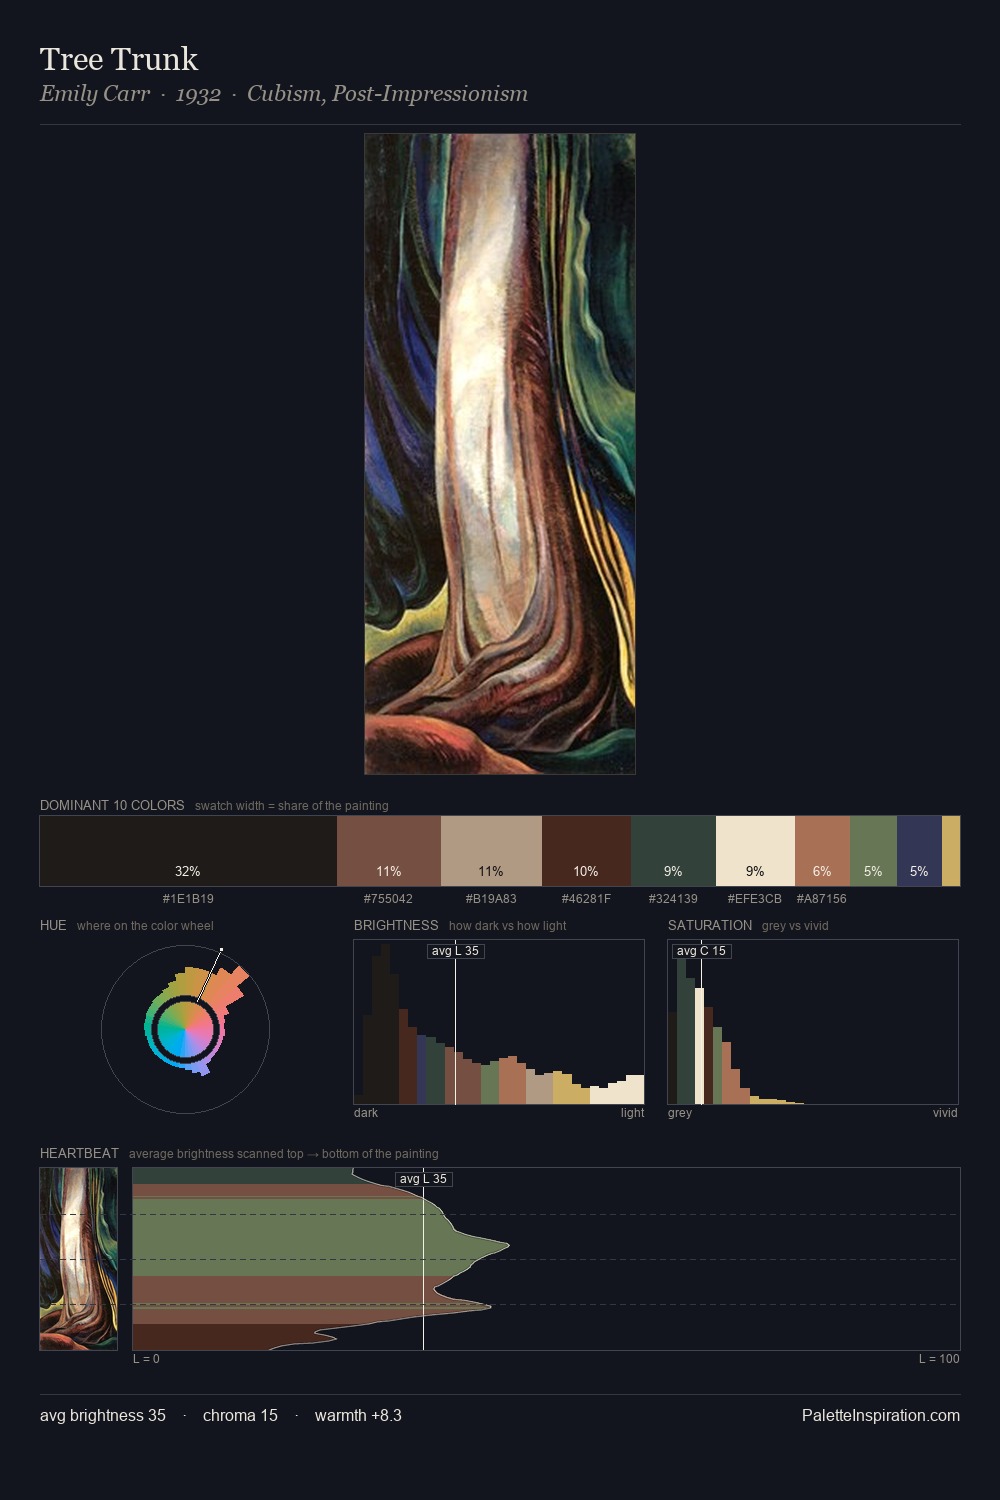
Task: Click the artist name 'Emily Carr'
Action: (x=95, y=94)
